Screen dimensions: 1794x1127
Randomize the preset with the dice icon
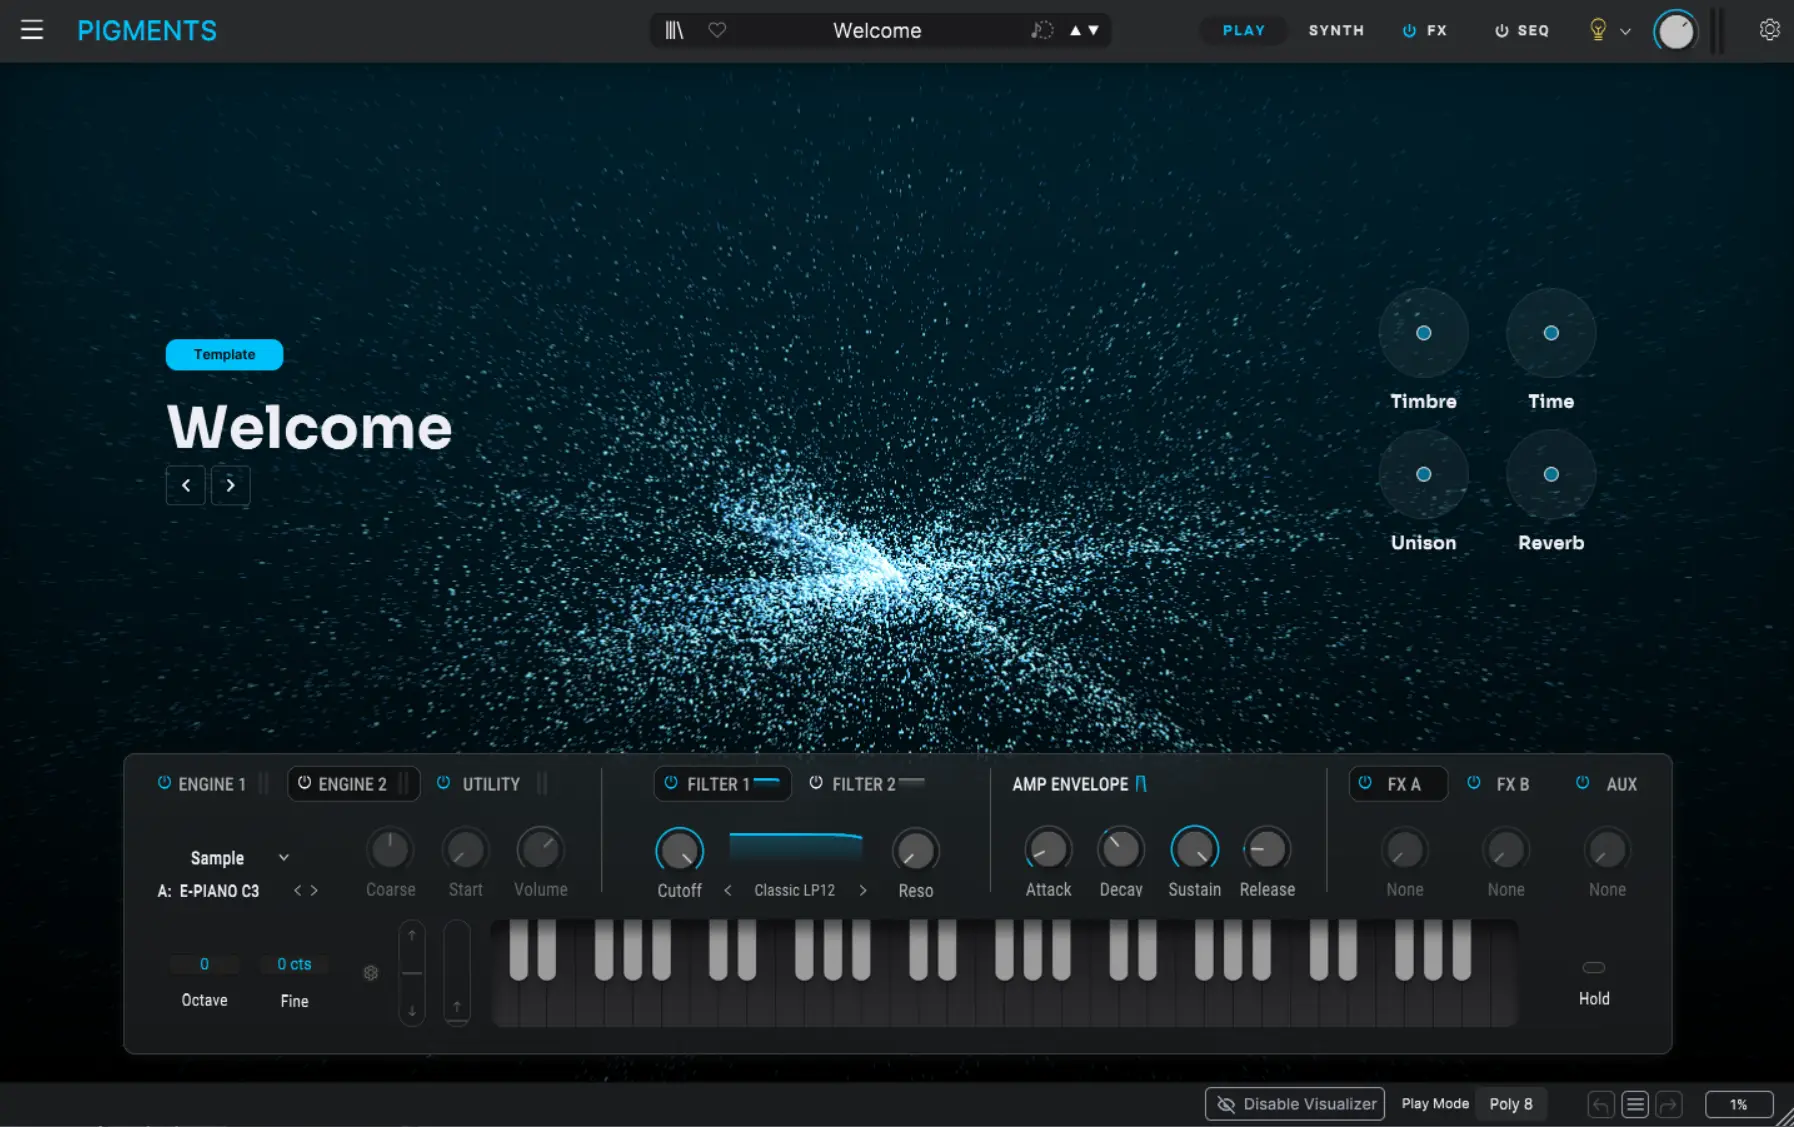click(1041, 30)
